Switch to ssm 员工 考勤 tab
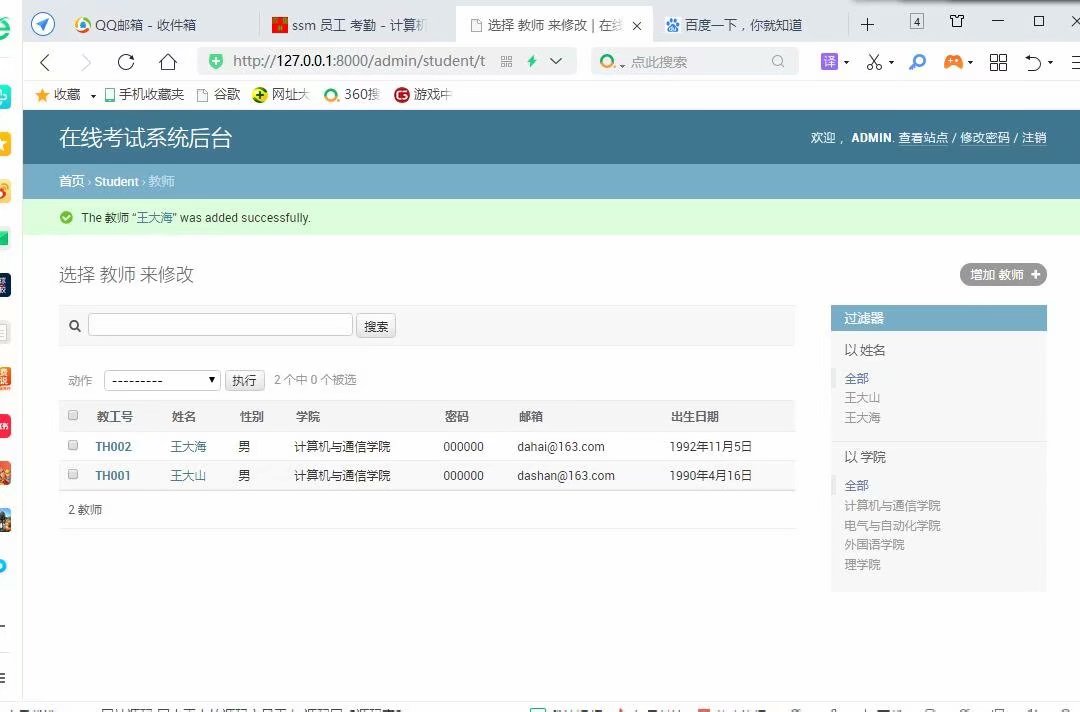Image resolution: width=1080 pixels, height=712 pixels. click(x=350, y=25)
